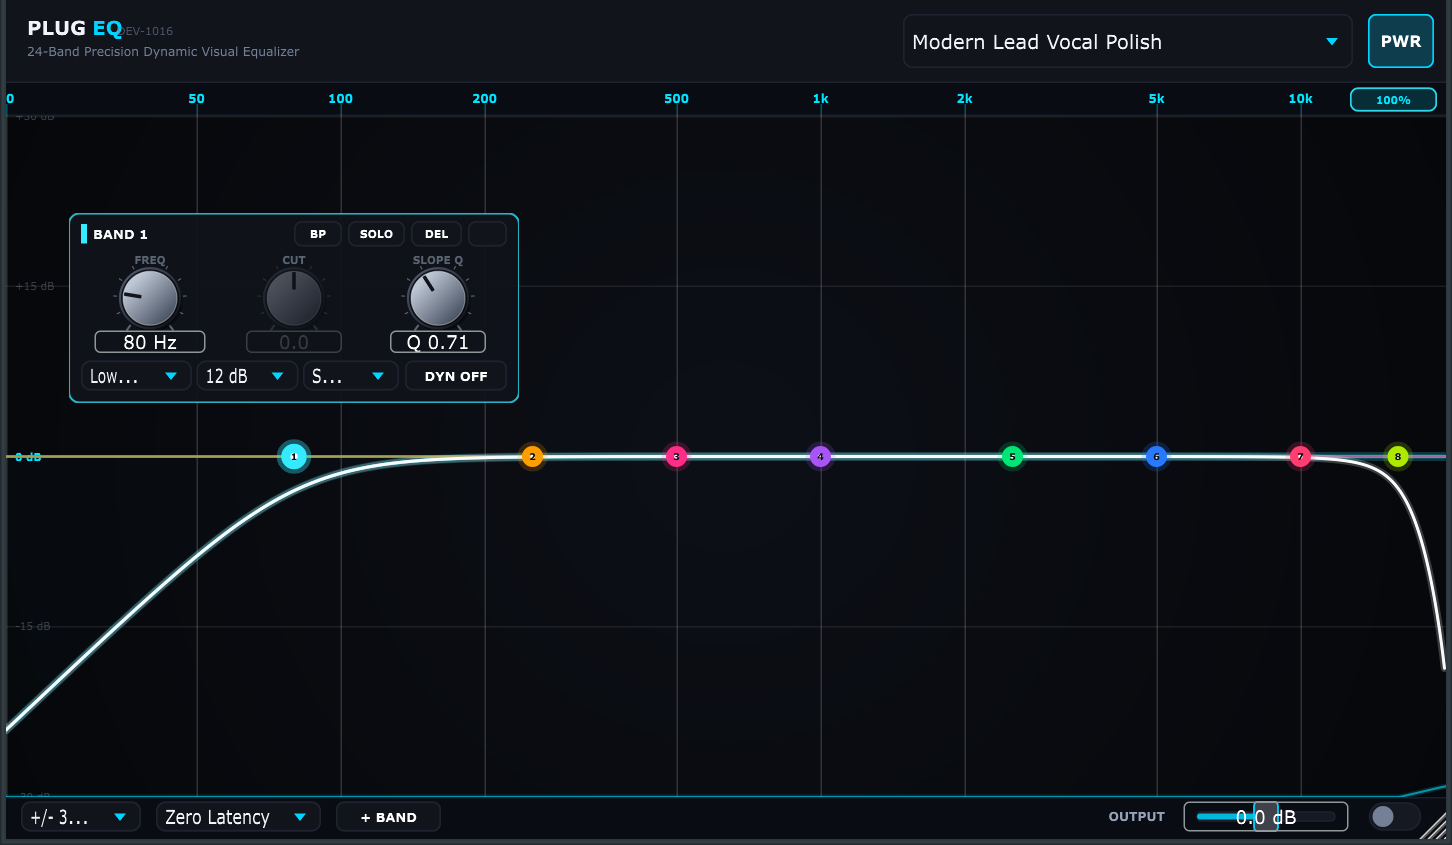The height and width of the screenshot is (845, 1452).
Task: Select the pink band 3 node
Action: (x=676, y=457)
